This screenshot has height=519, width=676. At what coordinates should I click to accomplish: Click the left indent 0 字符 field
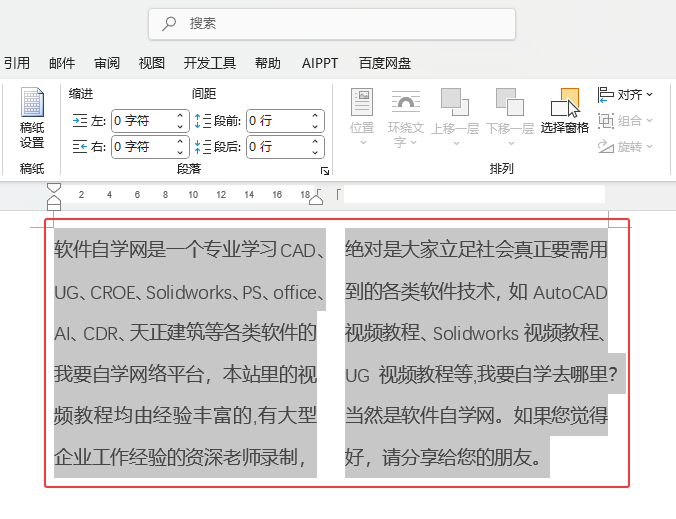point(150,121)
